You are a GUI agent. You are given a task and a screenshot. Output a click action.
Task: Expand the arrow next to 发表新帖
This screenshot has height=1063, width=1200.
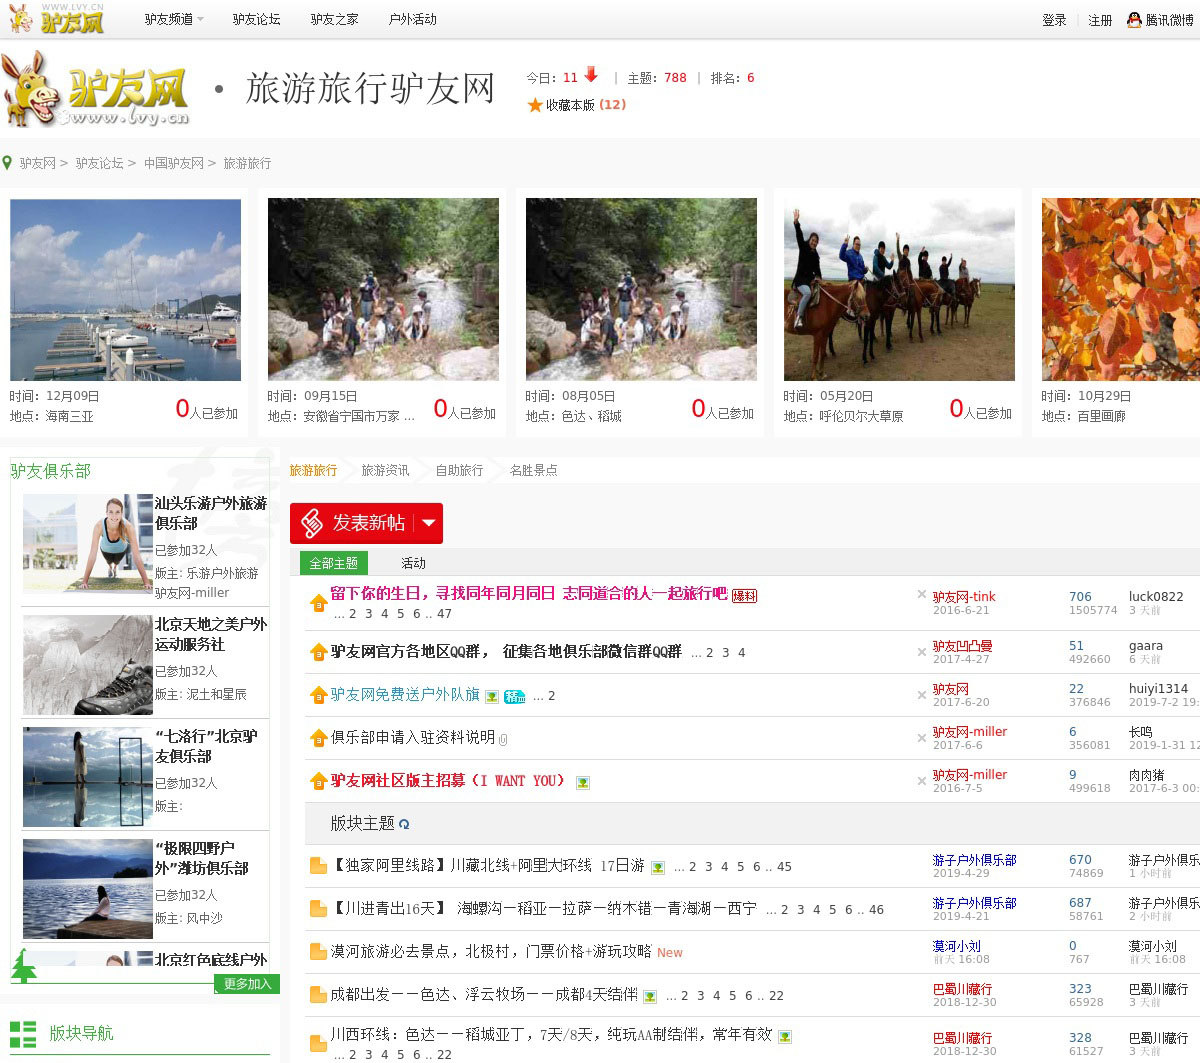pos(429,523)
